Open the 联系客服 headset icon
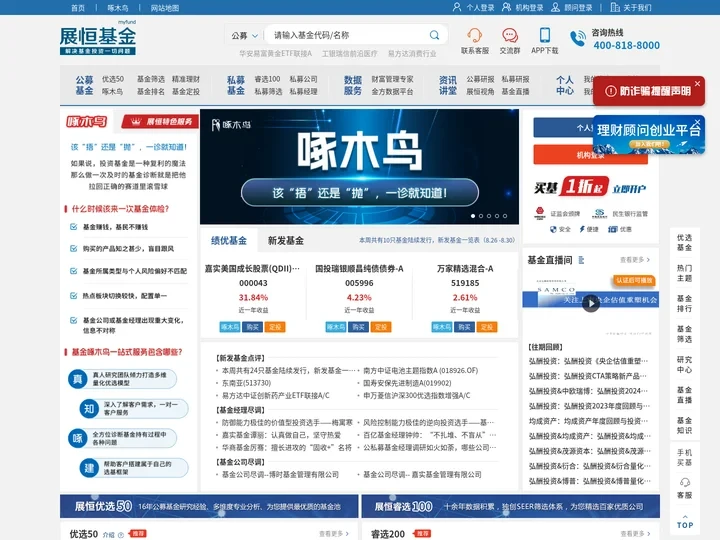 pyautogui.click(x=474, y=35)
